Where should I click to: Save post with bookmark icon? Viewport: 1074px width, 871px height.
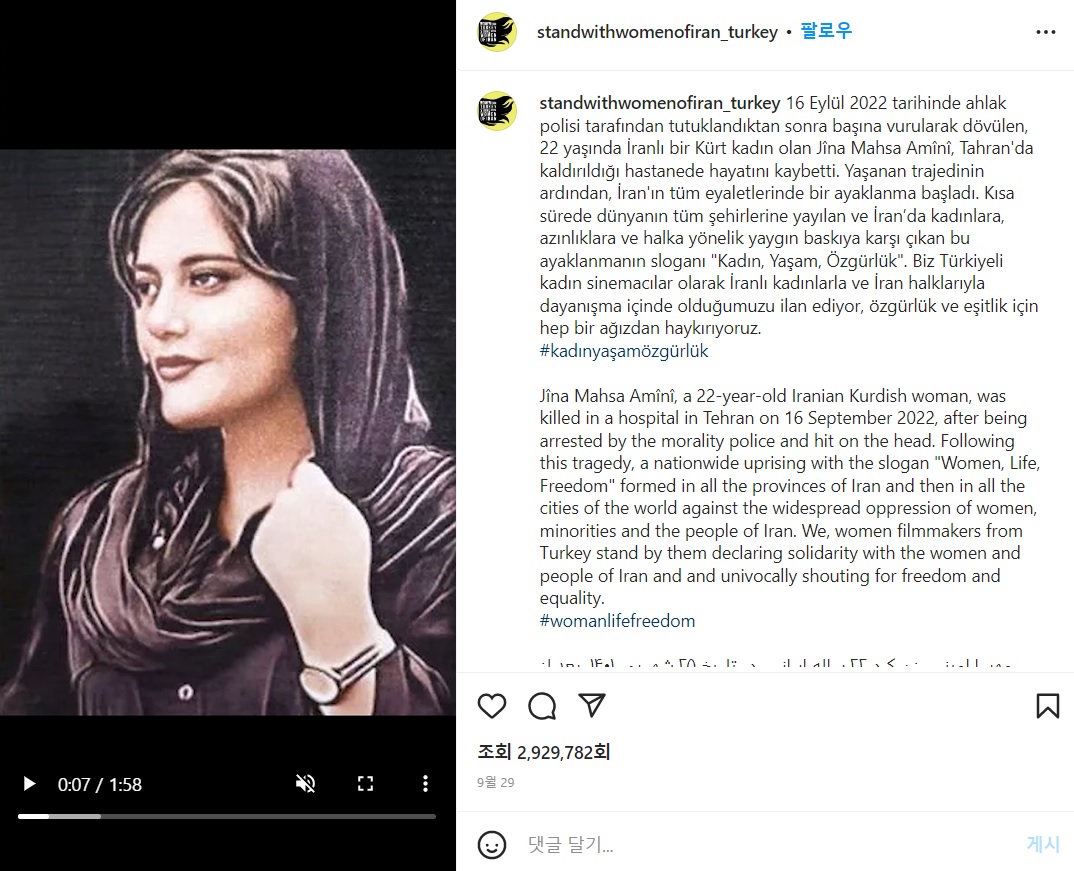pyautogui.click(x=1047, y=706)
